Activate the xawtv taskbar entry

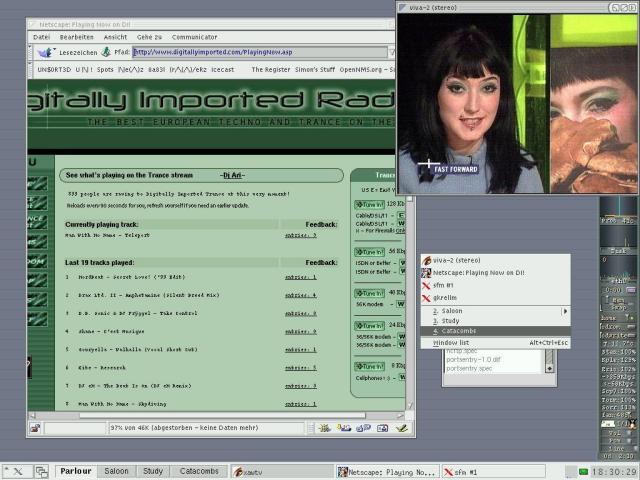tap(282, 472)
